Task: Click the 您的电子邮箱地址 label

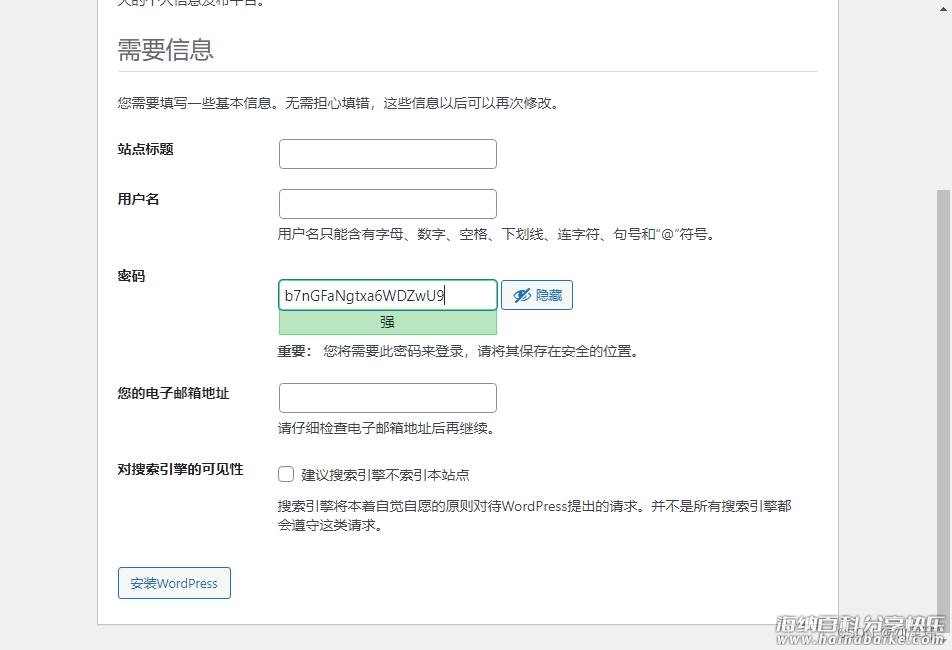Action: click(x=174, y=393)
